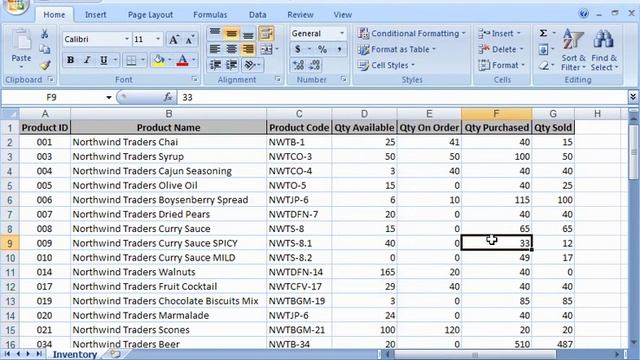This screenshot has height=360, width=640.
Task: Select the Format Painter brush
Action: pyautogui.click(x=45, y=65)
